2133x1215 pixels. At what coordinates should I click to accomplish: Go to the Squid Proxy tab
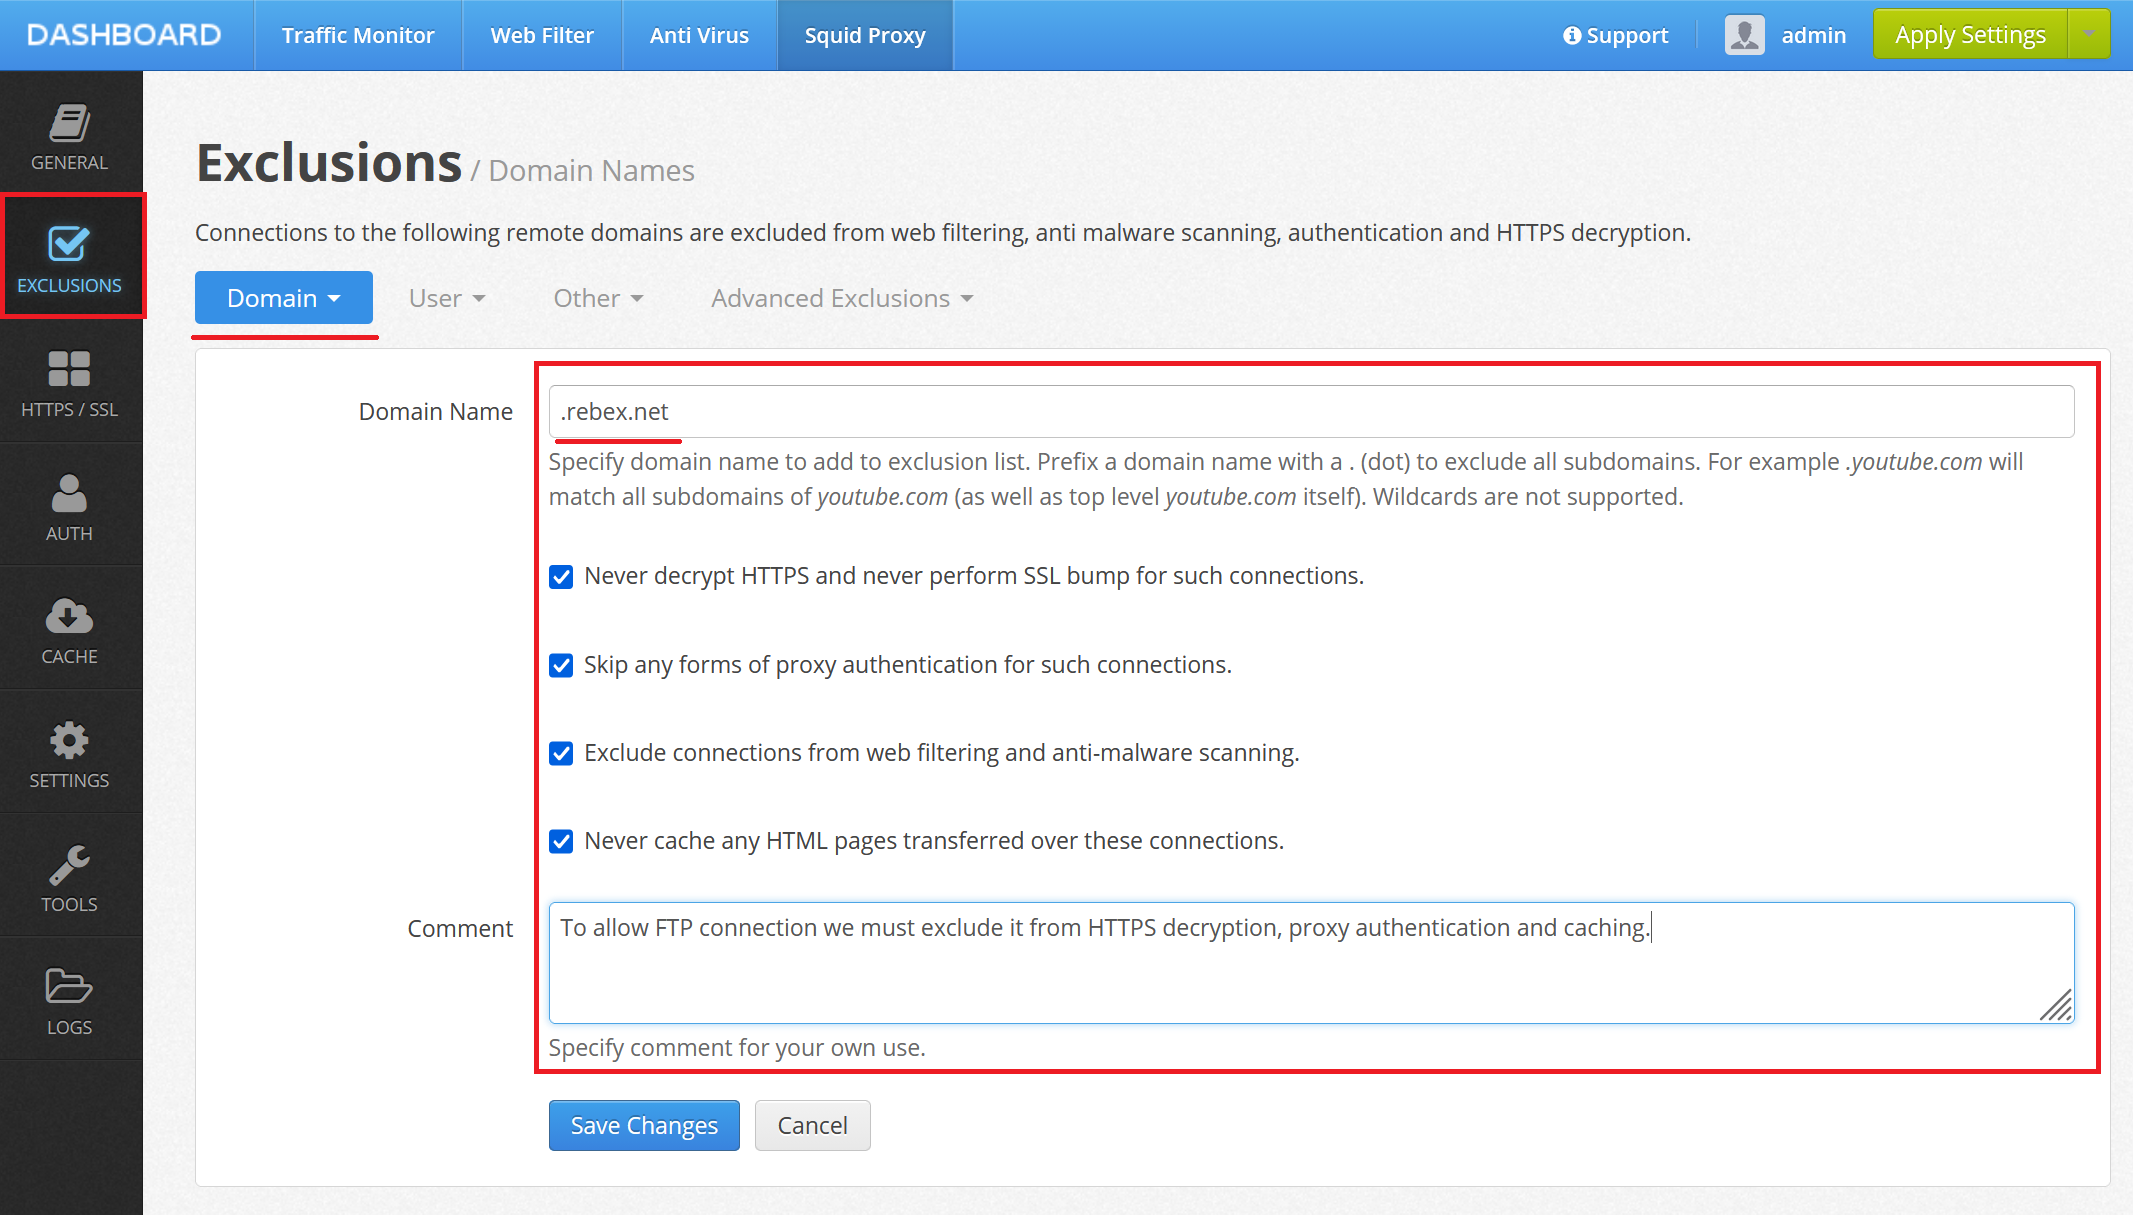pyautogui.click(x=865, y=35)
